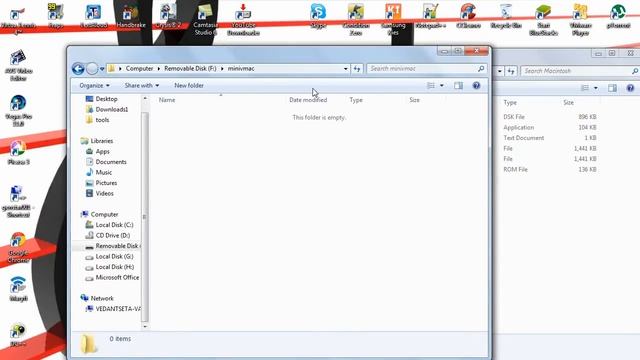Open Microsoft Office drive in navigation pane
This screenshot has height=360, width=640.
112,278
